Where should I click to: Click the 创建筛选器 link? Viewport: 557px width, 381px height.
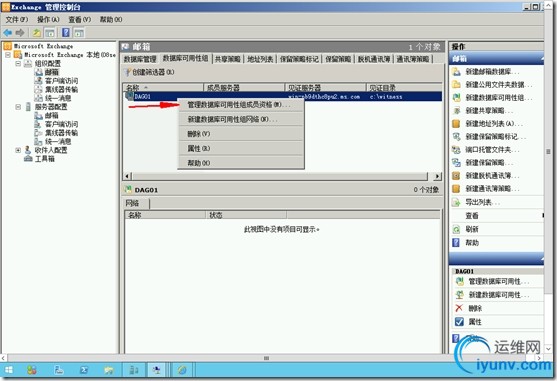click(153, 72)
